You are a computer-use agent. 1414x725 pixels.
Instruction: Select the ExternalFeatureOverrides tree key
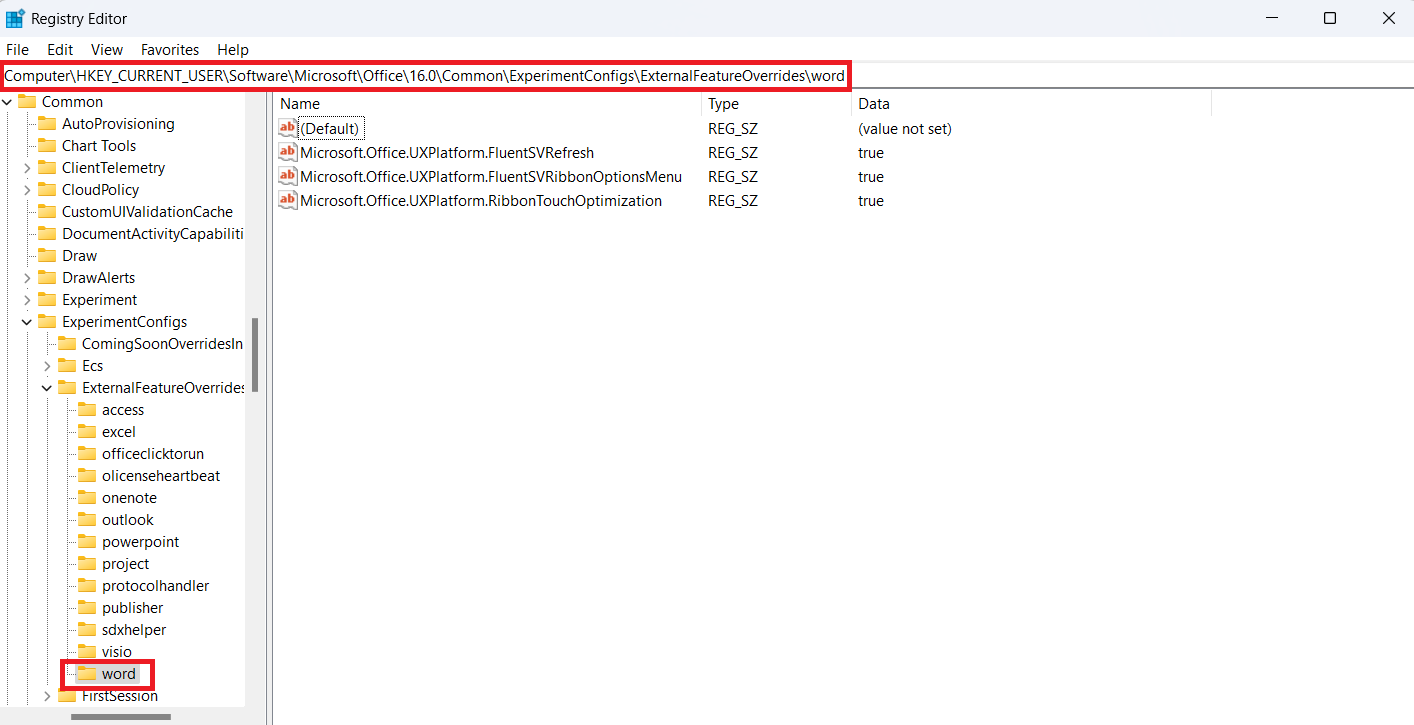click(x=163, y=388)
